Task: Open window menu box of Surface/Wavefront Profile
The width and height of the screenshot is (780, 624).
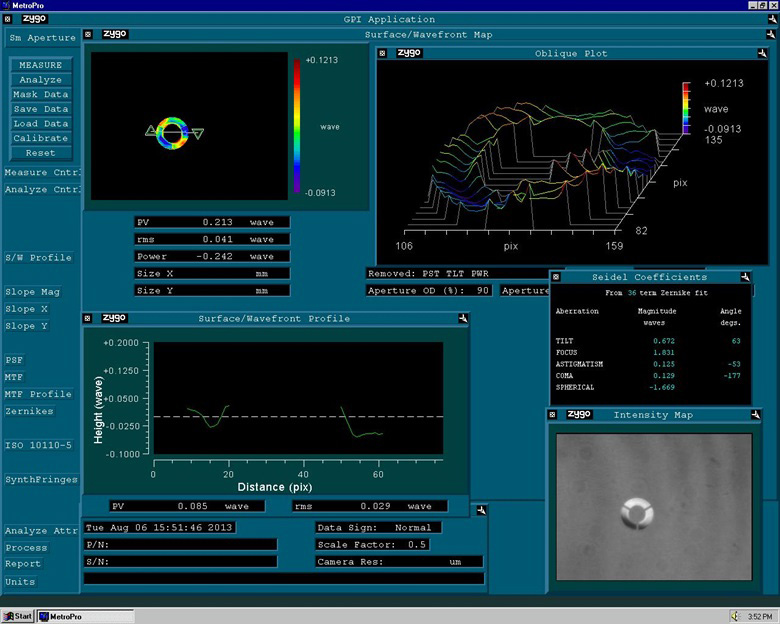Action: (x=88, y=318)
